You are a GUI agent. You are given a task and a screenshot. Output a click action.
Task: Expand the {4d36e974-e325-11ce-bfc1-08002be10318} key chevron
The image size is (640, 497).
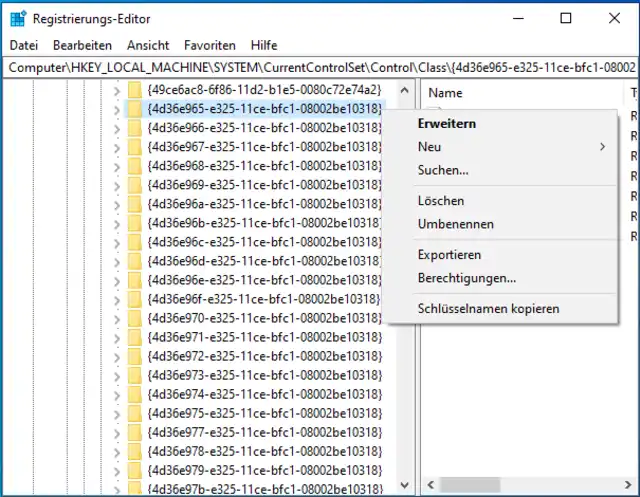point(117,396)
